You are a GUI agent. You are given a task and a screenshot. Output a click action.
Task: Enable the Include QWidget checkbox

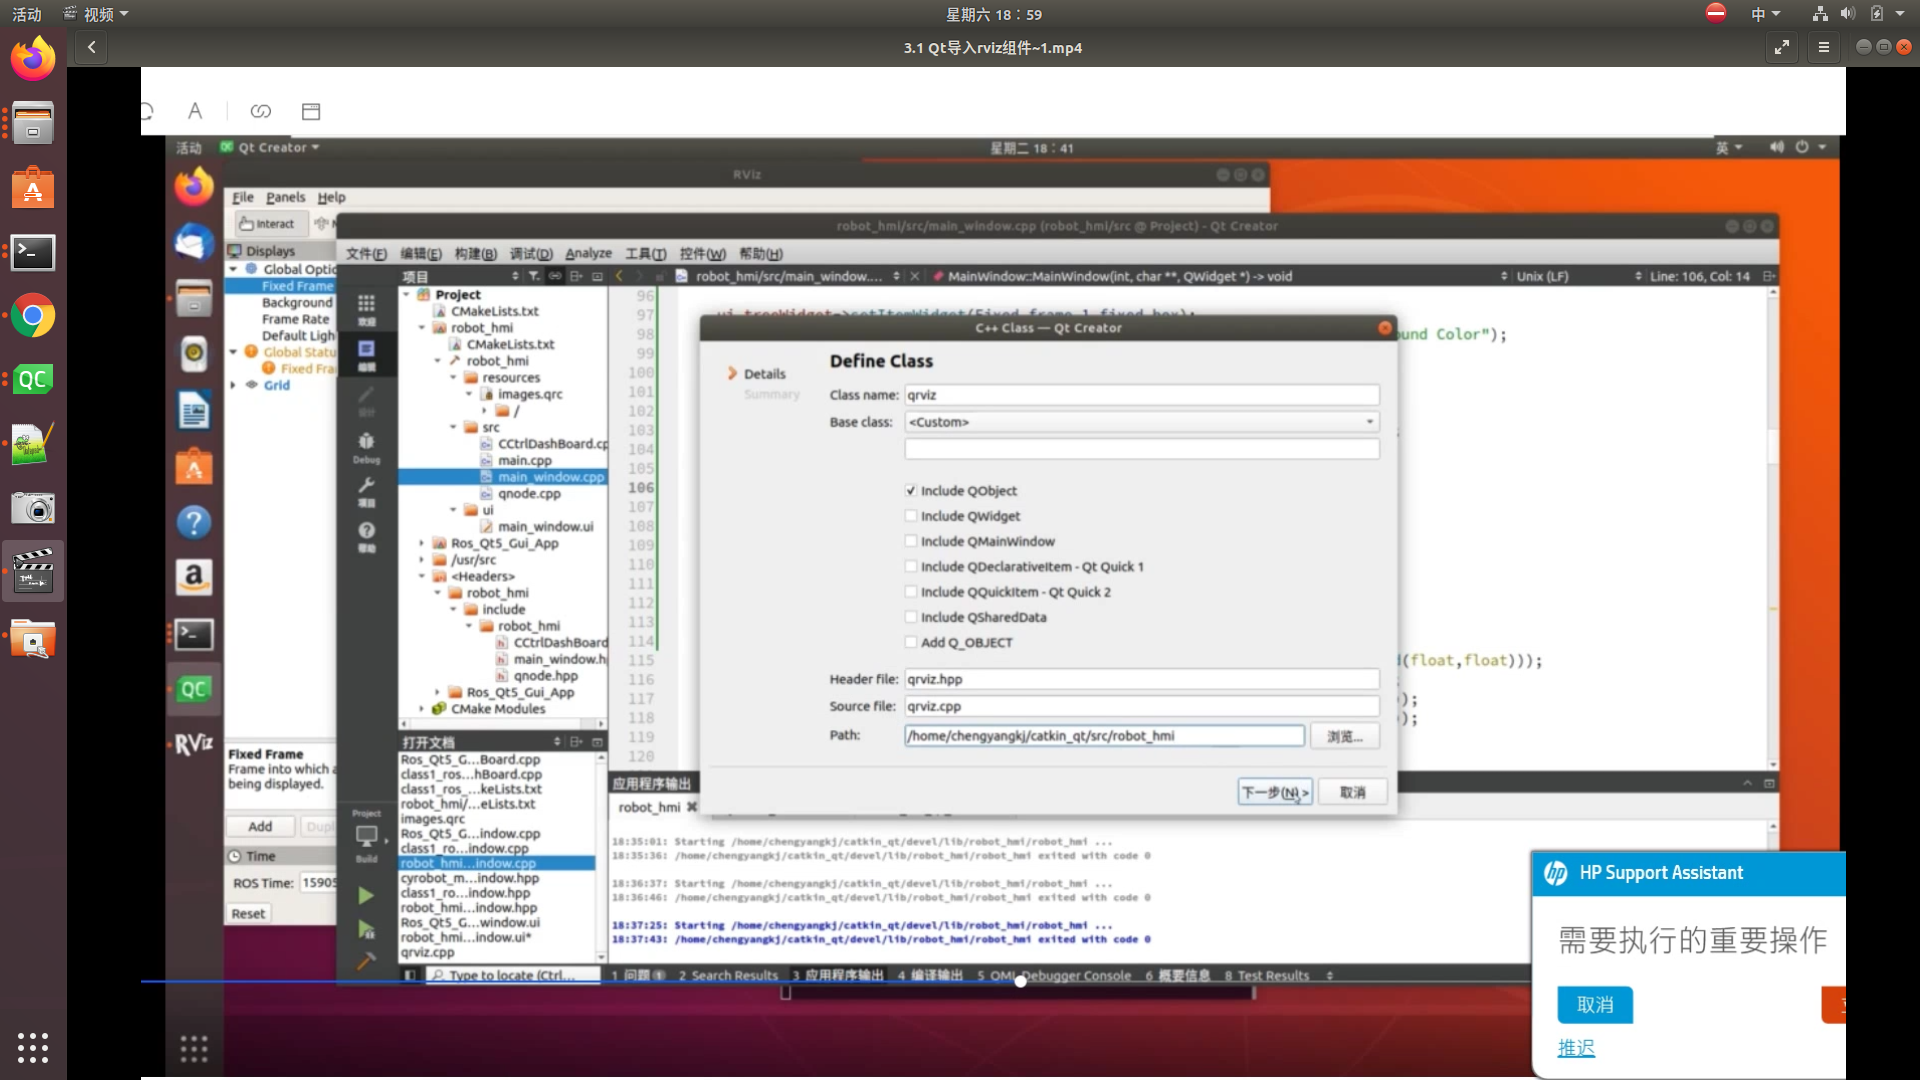coord(911,516)
